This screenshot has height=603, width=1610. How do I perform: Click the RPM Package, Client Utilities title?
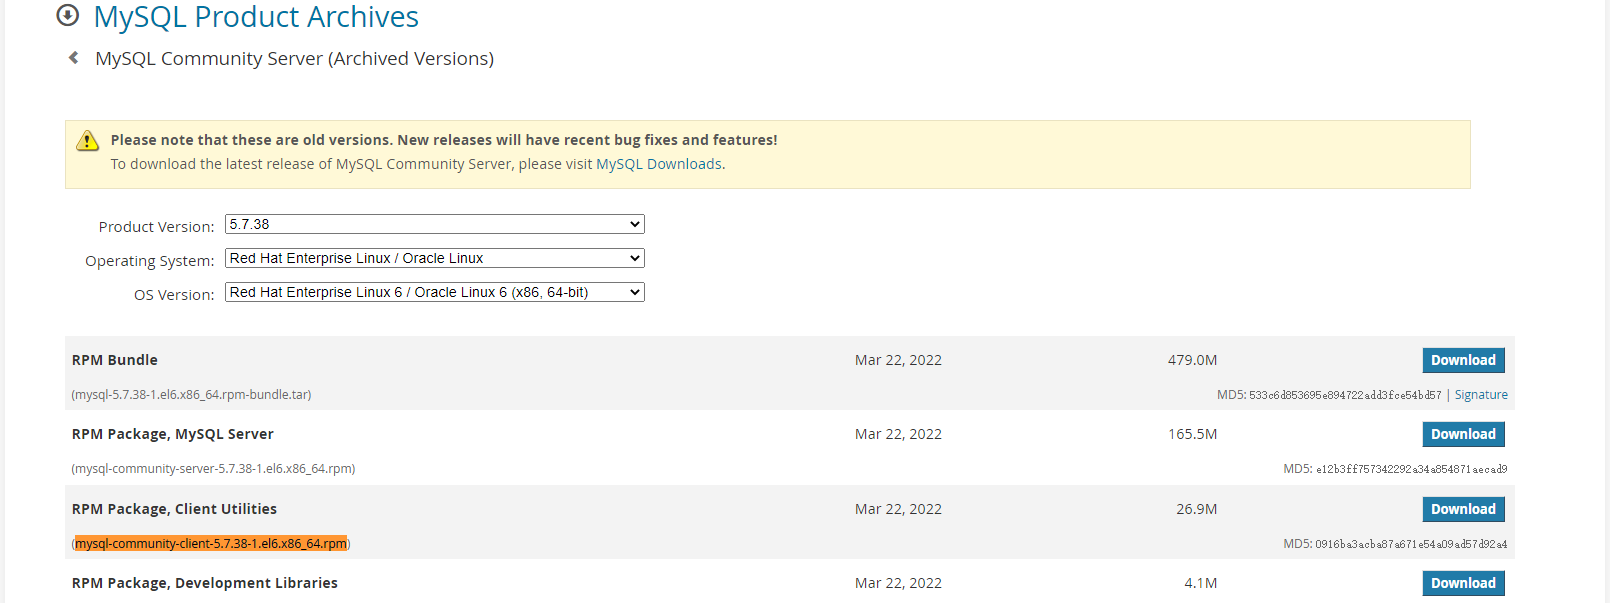click(174, 509)
